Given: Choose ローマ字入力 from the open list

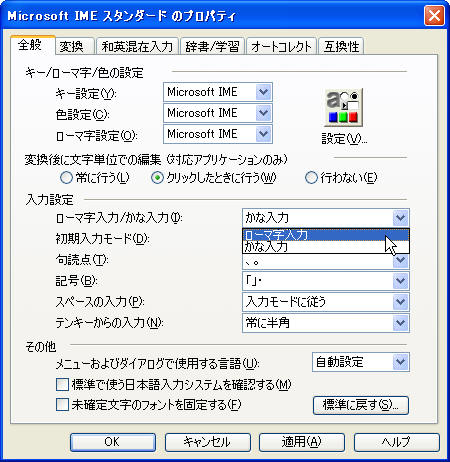Looking at the screenshot, I should pyautogui.click(x=326, y=235).
